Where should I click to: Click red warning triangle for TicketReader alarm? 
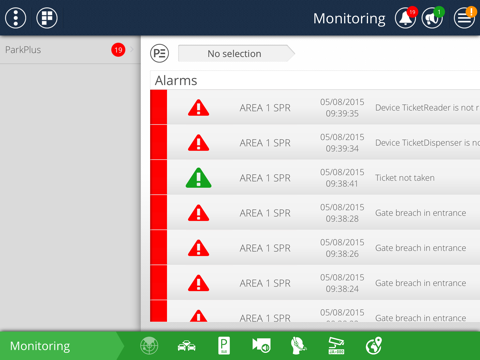tap(198, 108)
